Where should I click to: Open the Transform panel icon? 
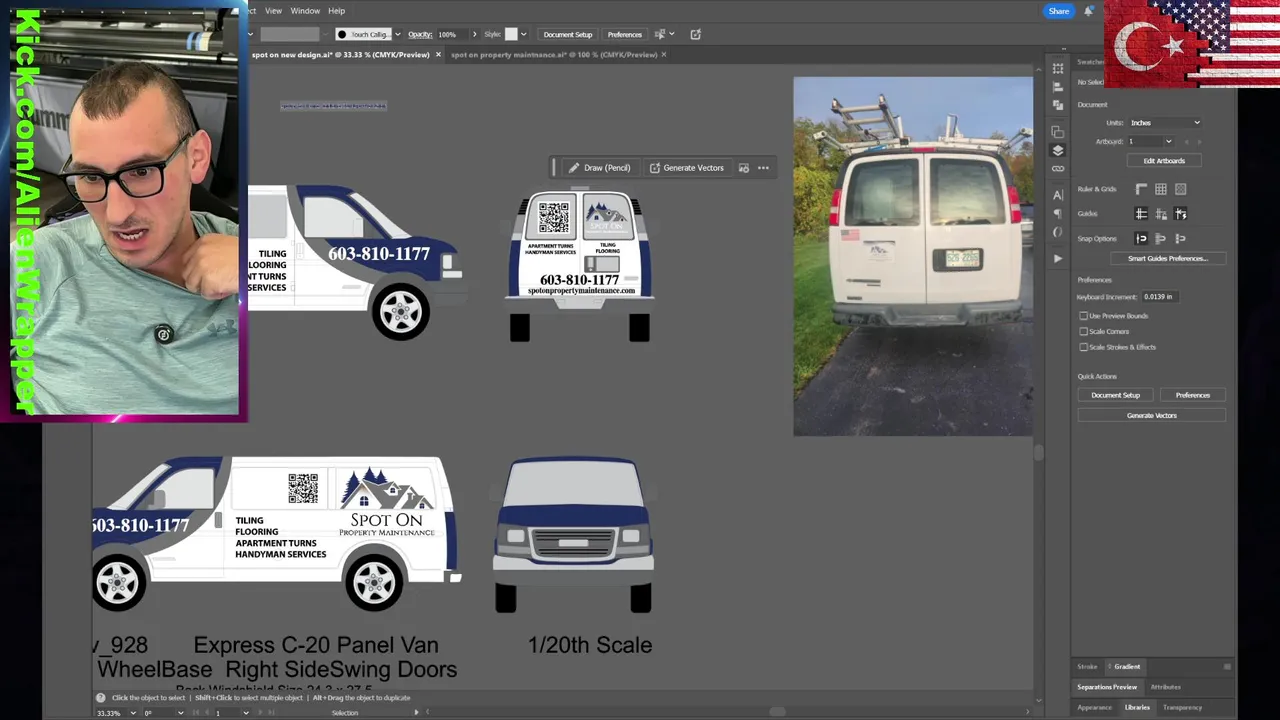(1058, 69)
